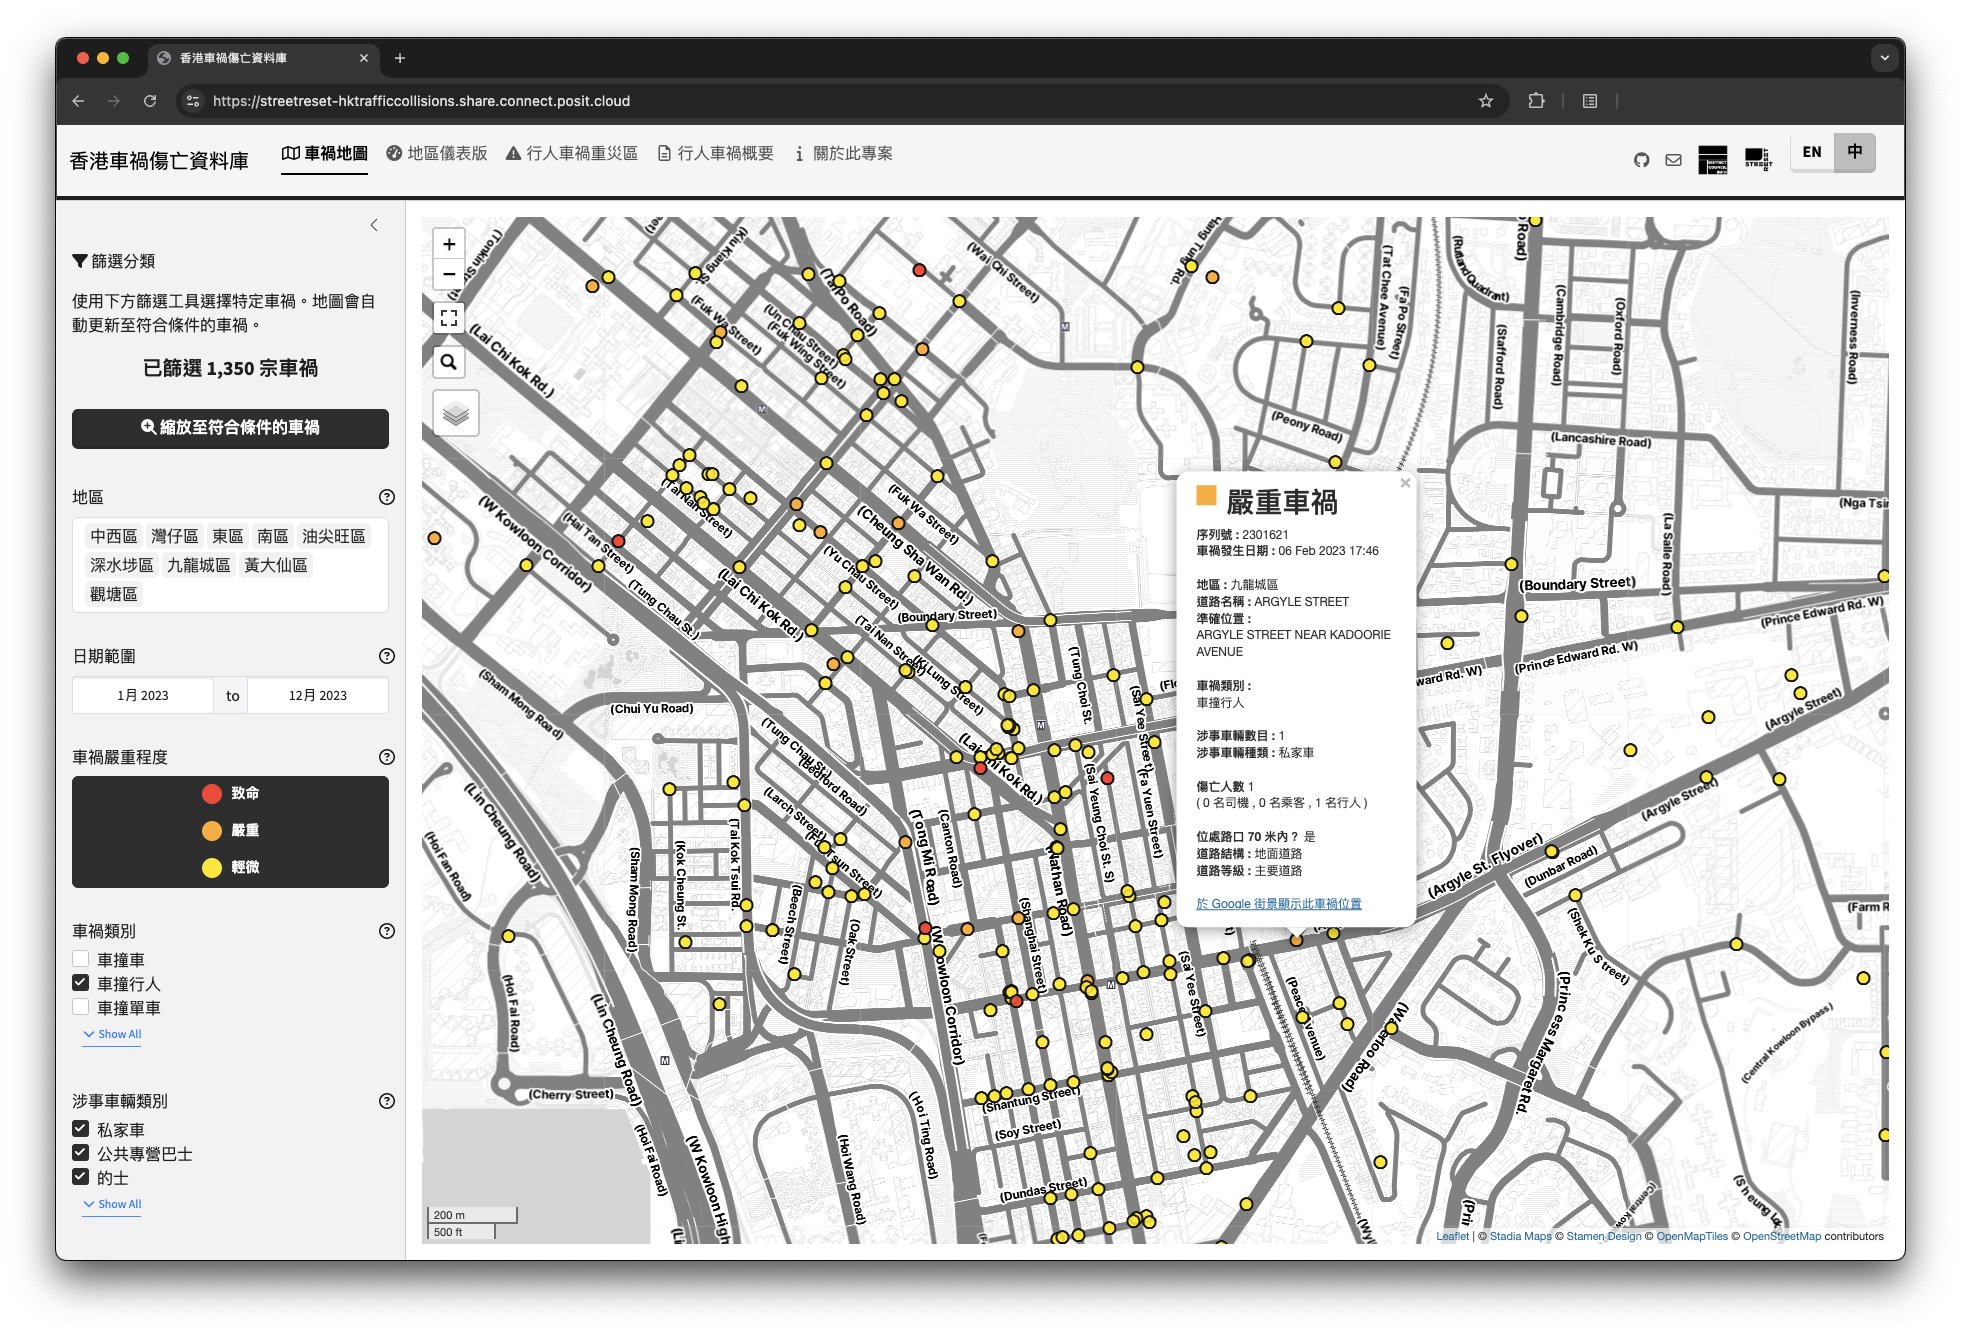Open the map search tool
The height and width of the screenshot is (1334, 1961).
coord(449,362)
